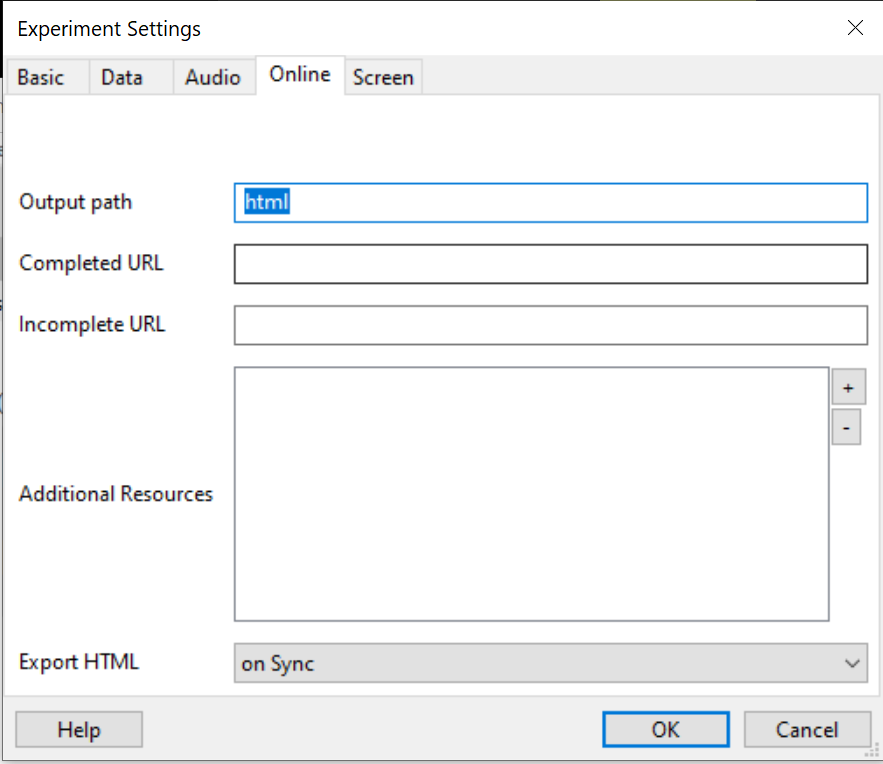883x764 pixels.
Task: Click the Export HTML label
Action: click(x=79, y=662)
